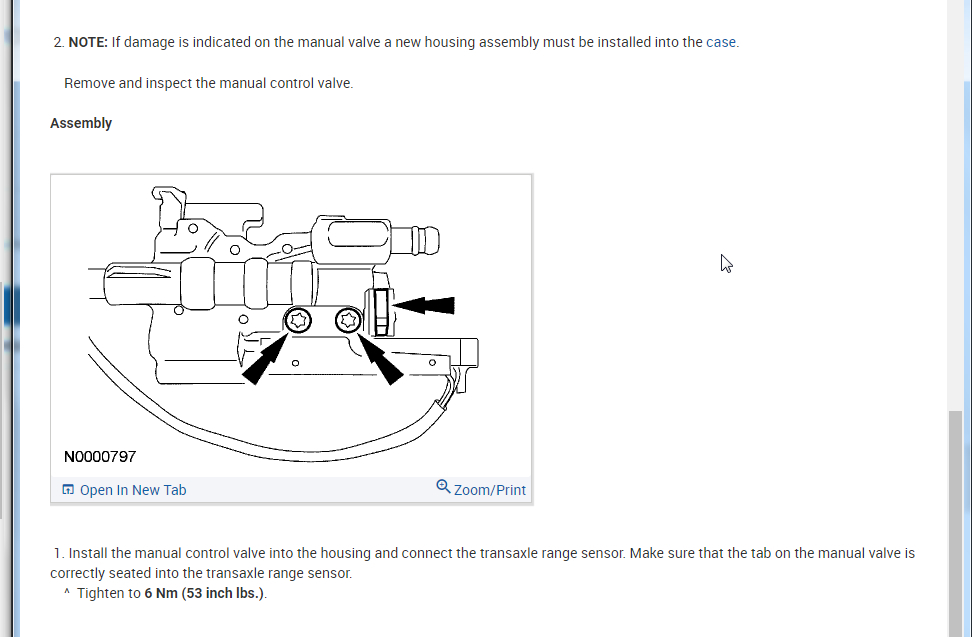Click the left Torx bolt in diagram
This screenshot has height=637, width=972.
tap(298, 320)
